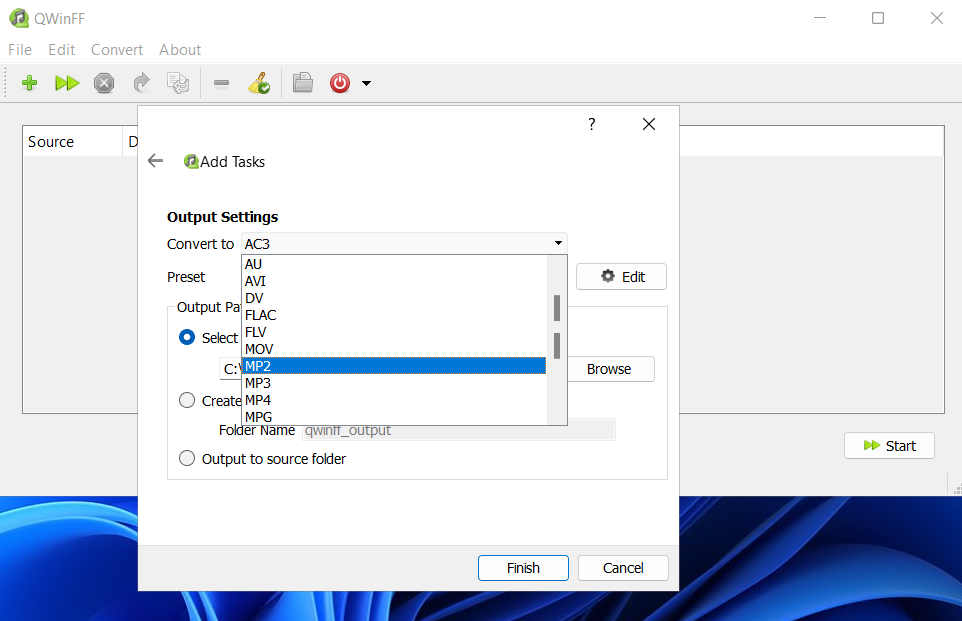Click the Retry curved arrow toolbar icon
Image resolution: width=962 pixels, height=621 pixels.
pos(141,83)
